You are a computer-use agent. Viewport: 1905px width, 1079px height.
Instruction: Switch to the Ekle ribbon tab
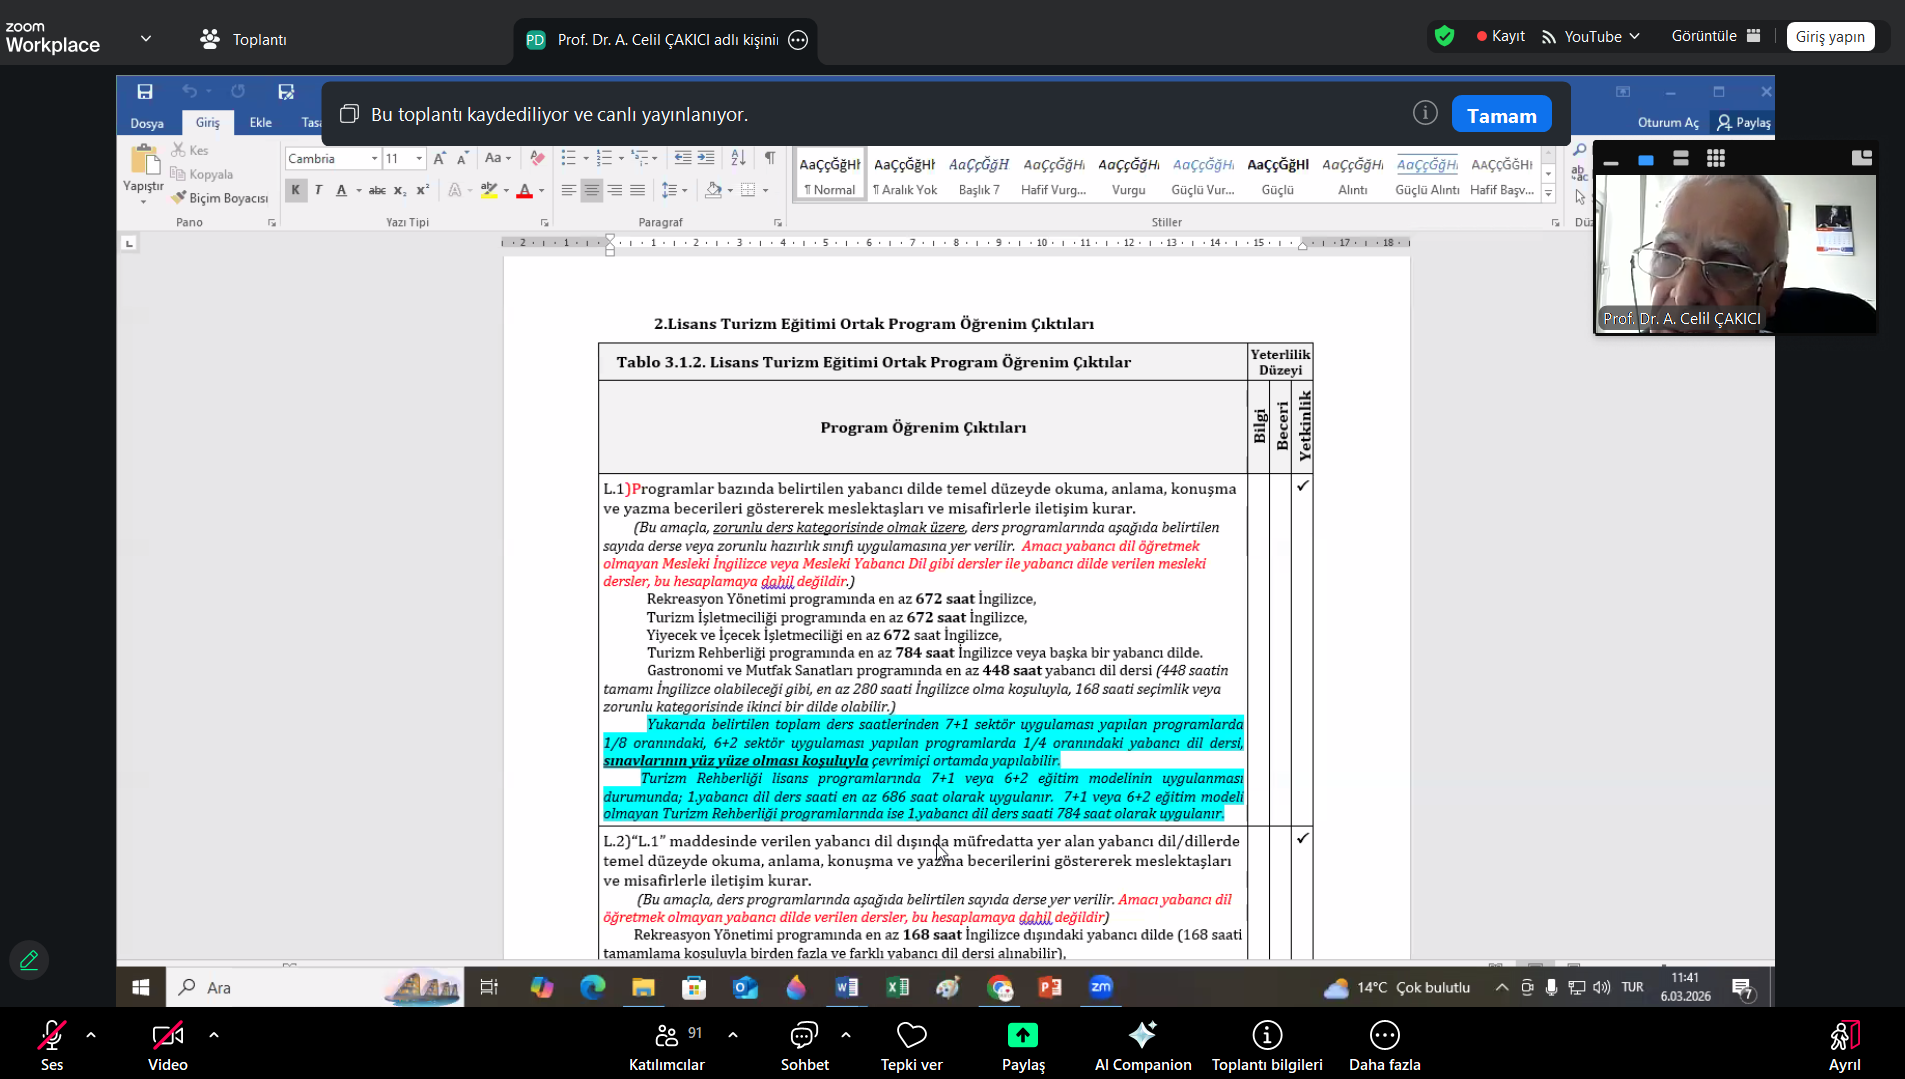pyautogui.click(x=260, y=123)
